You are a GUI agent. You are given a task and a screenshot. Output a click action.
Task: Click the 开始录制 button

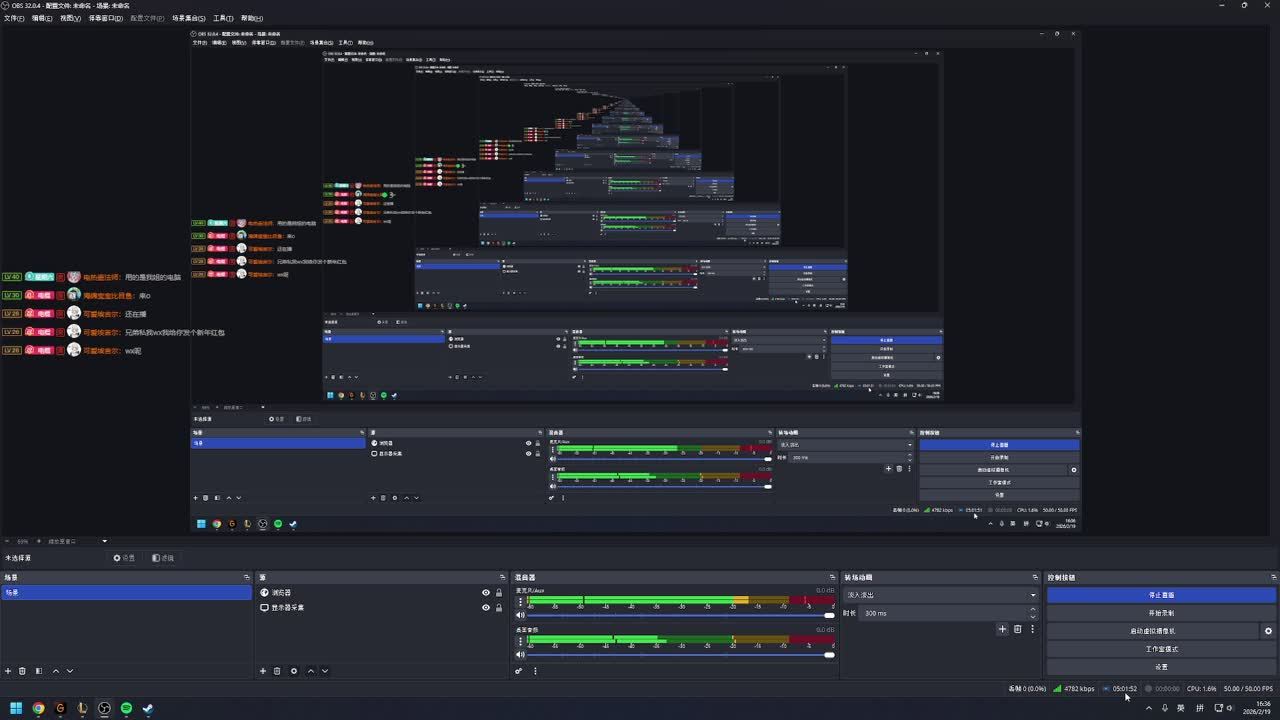(1161, 613)
